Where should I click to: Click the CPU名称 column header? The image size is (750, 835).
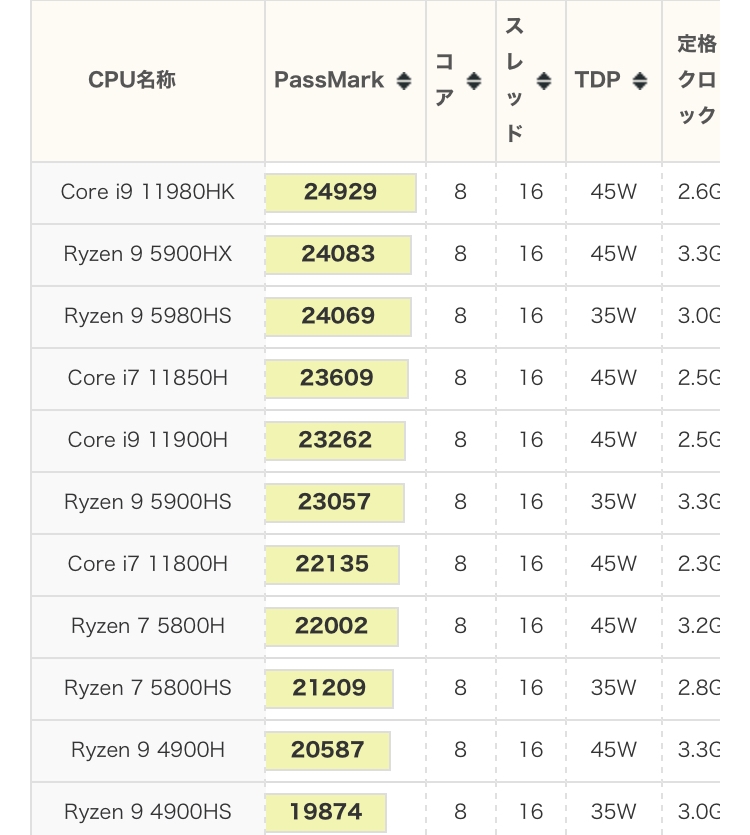(x=132, y=80)
